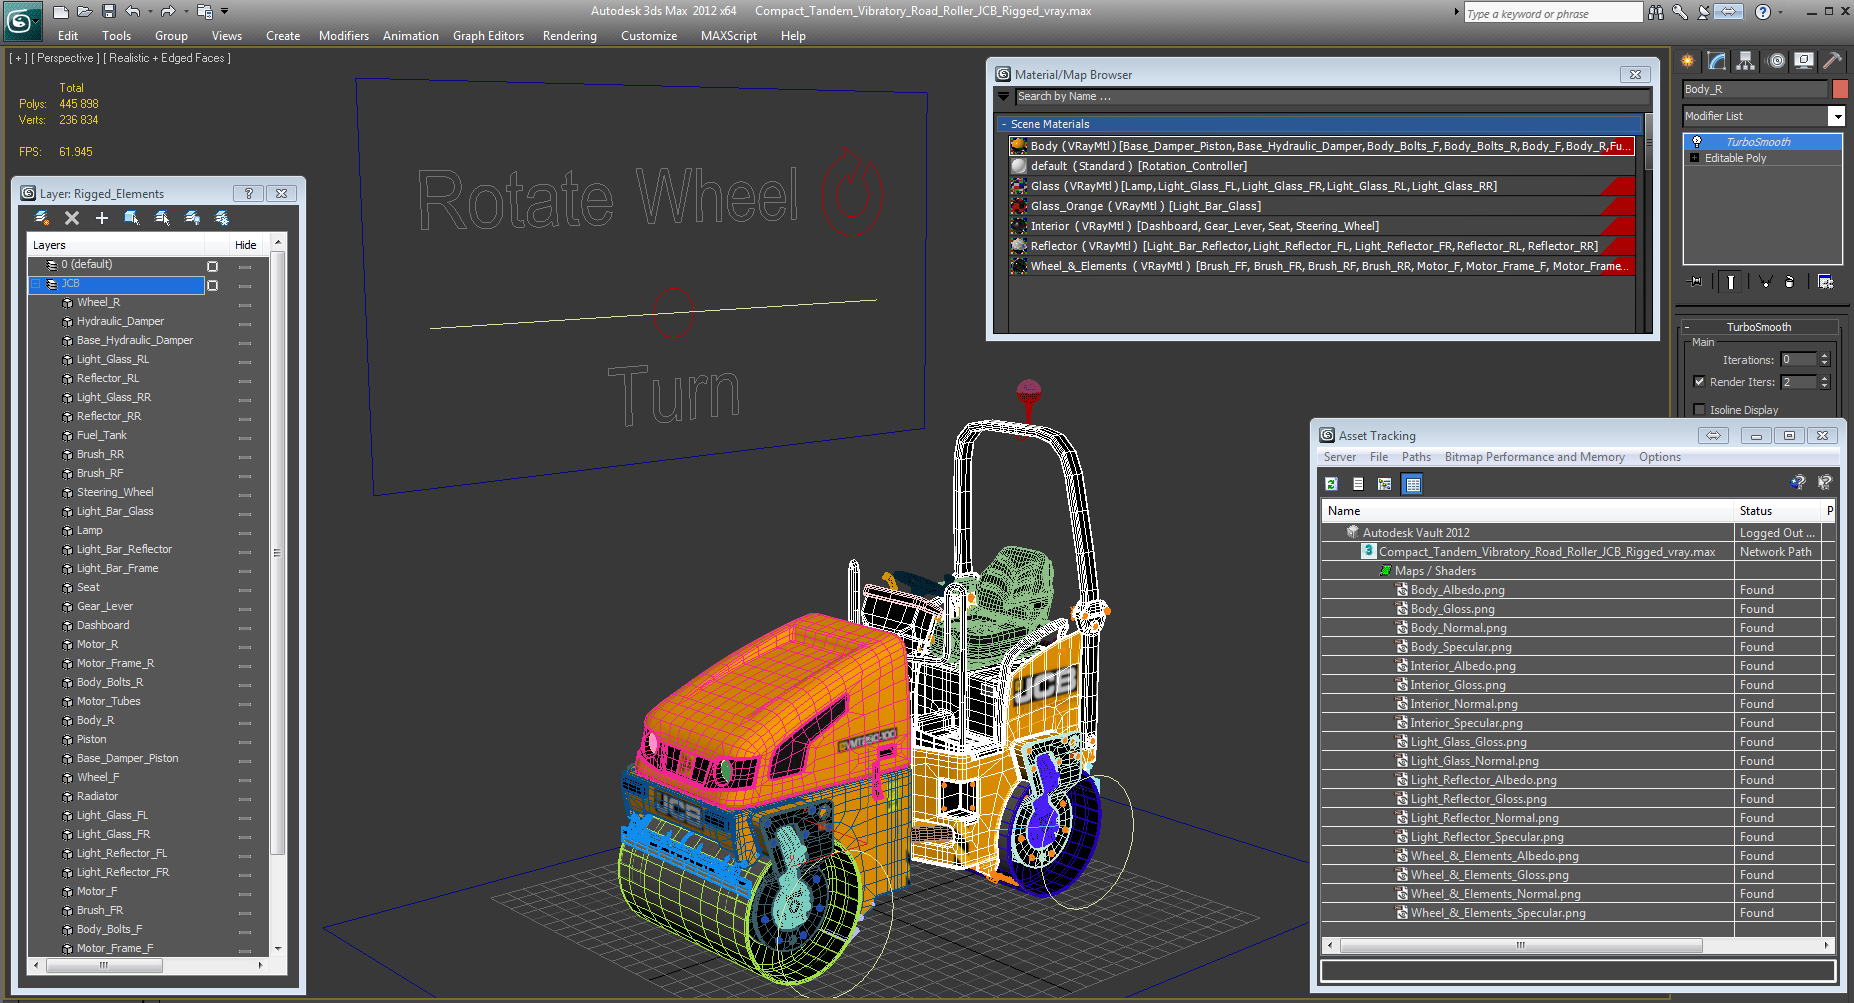Open the Hierarchy command panel tab
Viewport: 1854px width, 1003px height.
click(x=1746, y=61)
